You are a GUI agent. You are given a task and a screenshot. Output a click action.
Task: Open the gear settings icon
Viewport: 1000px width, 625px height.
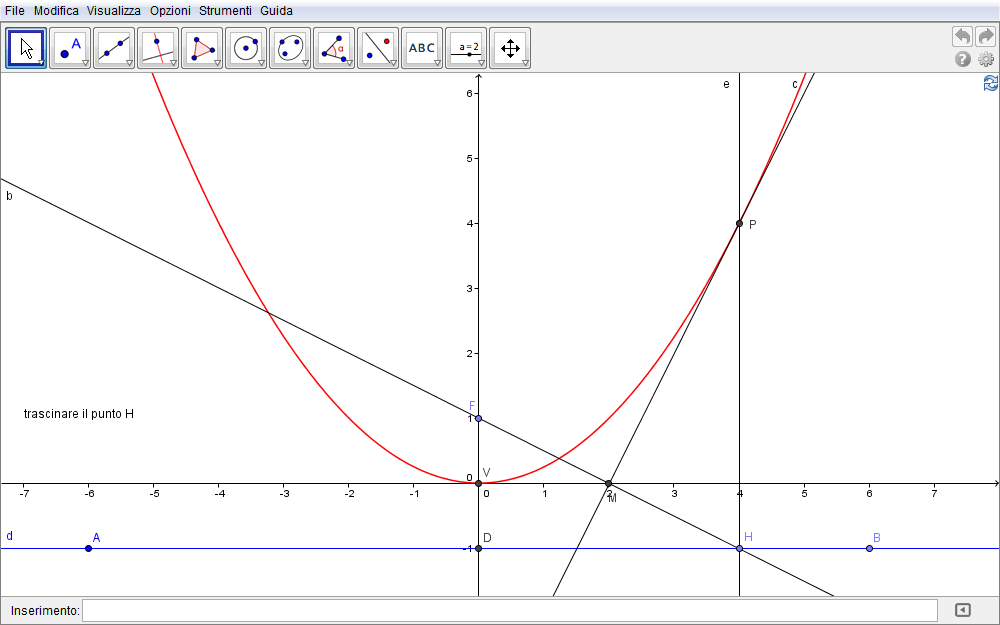pyautogui.click(x=986, y=60)
